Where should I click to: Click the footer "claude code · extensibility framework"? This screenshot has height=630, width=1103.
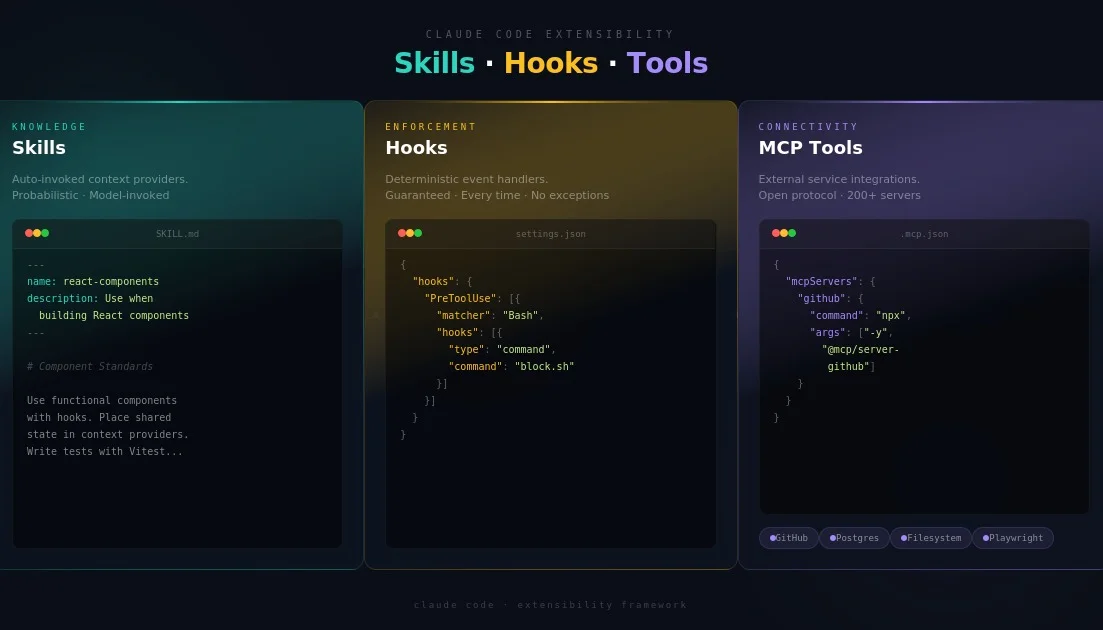pos(550,605)
